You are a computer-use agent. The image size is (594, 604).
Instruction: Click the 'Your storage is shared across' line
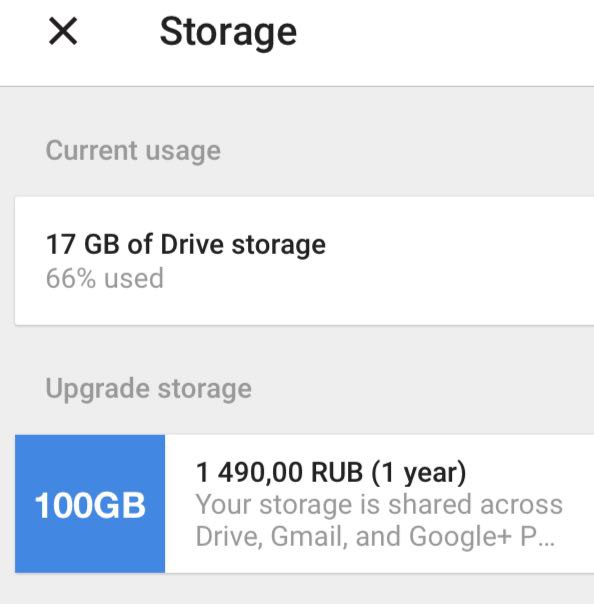pos(379,504)
